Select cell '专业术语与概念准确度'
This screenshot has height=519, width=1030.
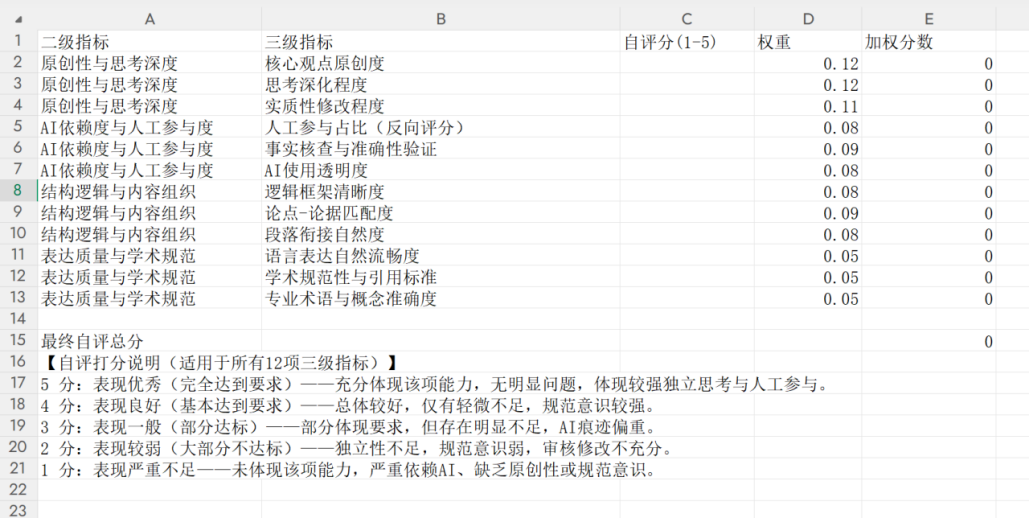tap(441, 299)
